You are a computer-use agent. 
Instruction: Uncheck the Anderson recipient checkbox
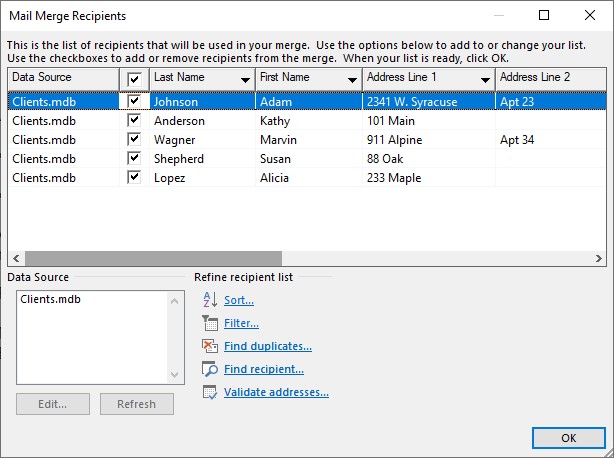[x=134, y=120]
